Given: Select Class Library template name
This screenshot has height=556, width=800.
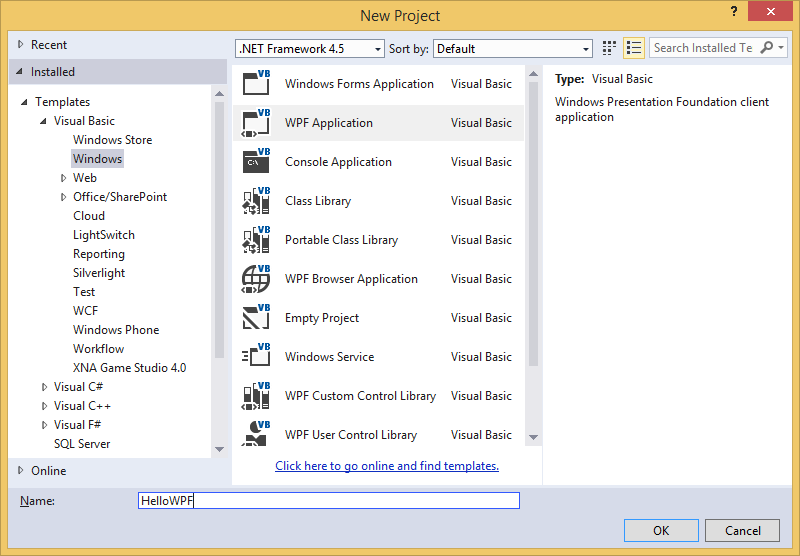Looking at the screenshot, I should [318, 201].
